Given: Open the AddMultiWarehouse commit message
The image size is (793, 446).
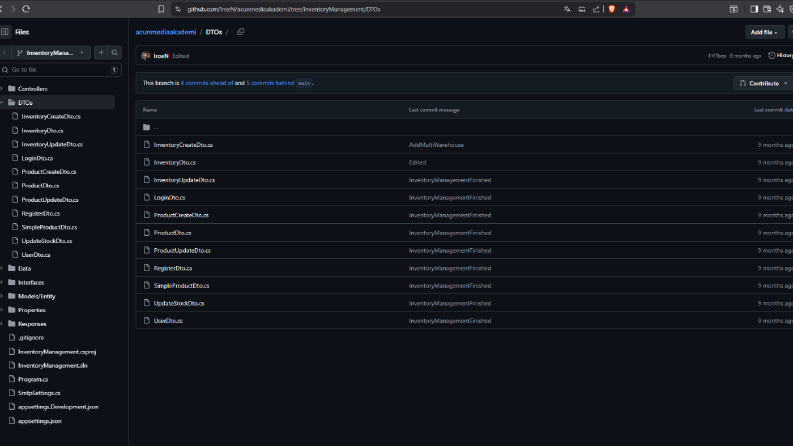Looking at the screenshot, I should pyautogui.click(x=436, y=145).
